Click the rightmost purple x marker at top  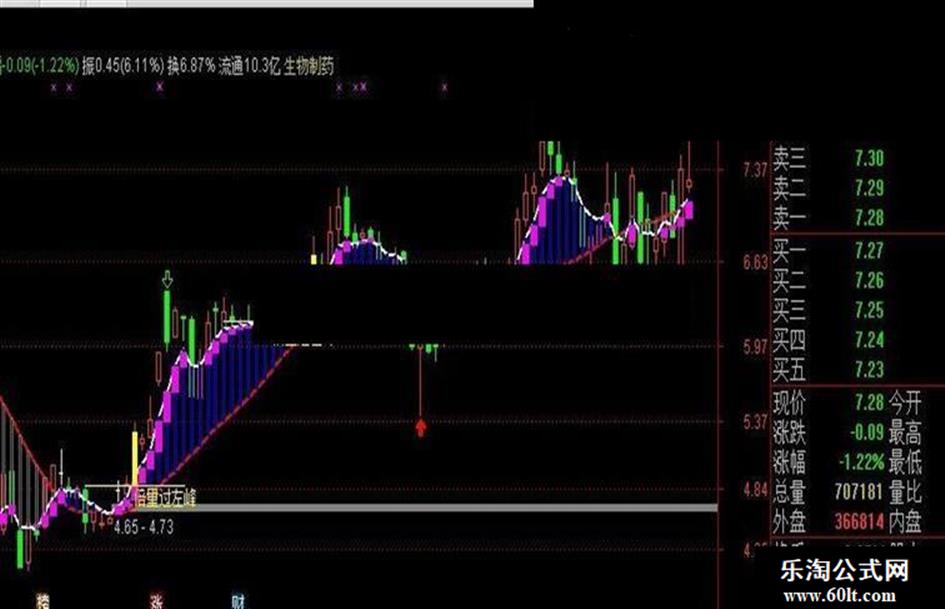click(445, 87)
